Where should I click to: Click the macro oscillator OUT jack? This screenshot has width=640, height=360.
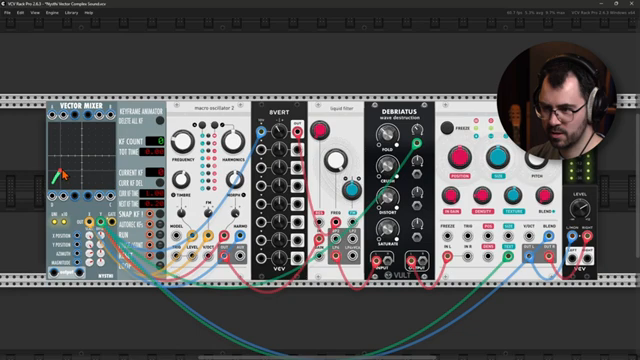pyautogui.click(x=224, y=256)
